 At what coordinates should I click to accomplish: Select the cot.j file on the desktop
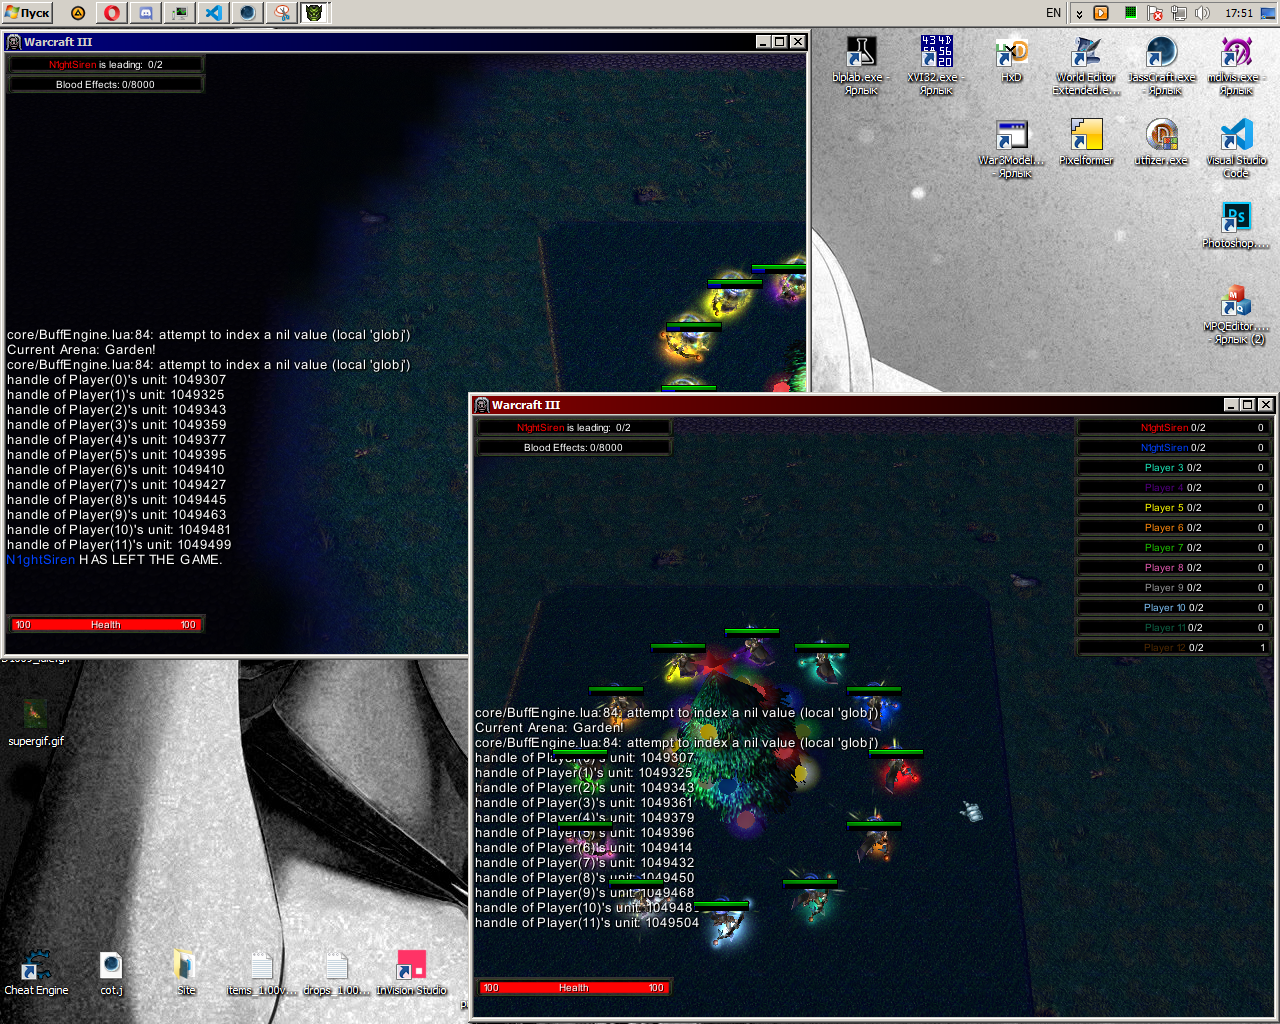pos(111,973)
